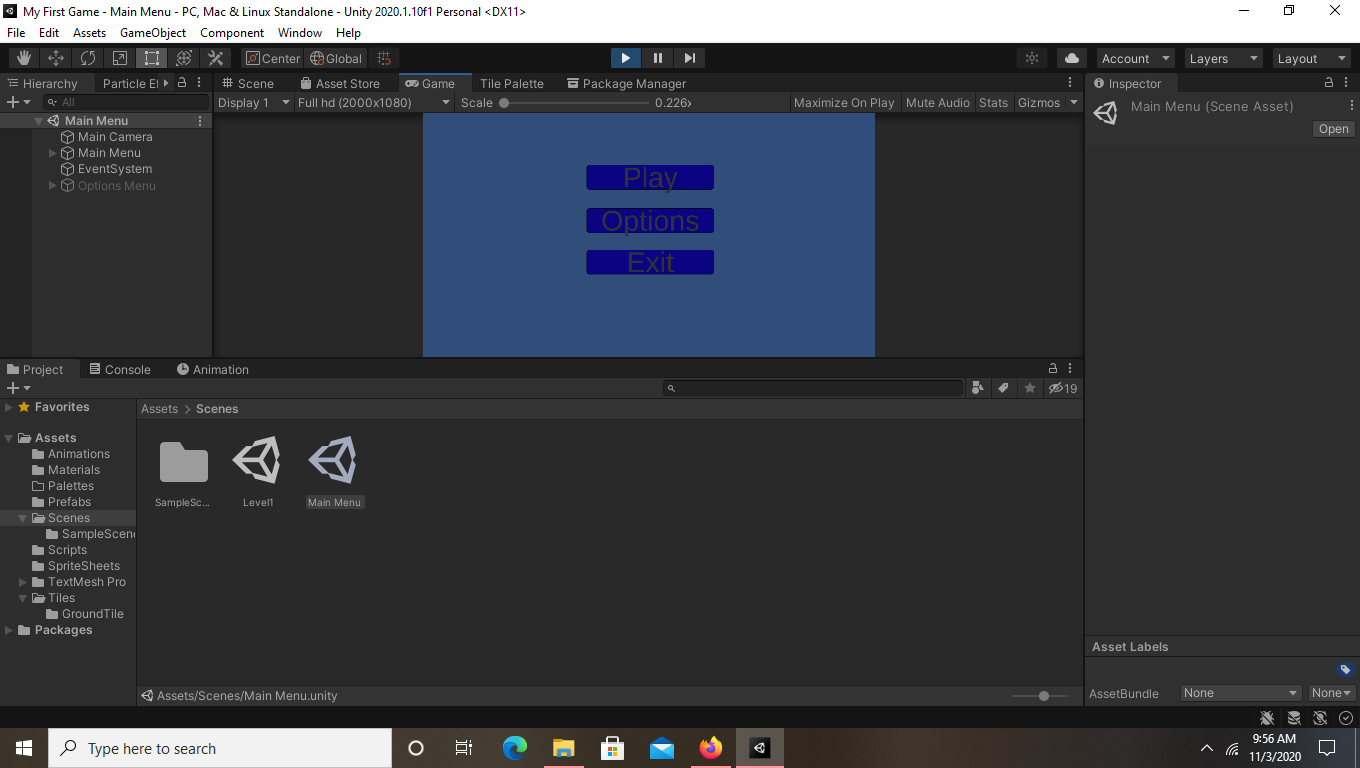The image size is (1360, 768).
Task: Select the Scale tool
Action: click(120, 58)
